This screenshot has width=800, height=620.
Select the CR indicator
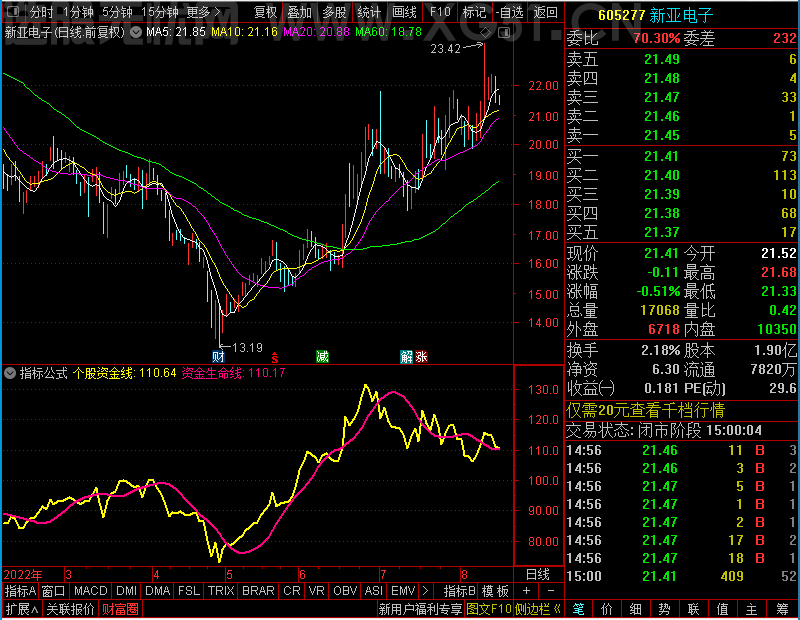pyautogui.click(x=292, y=591)
